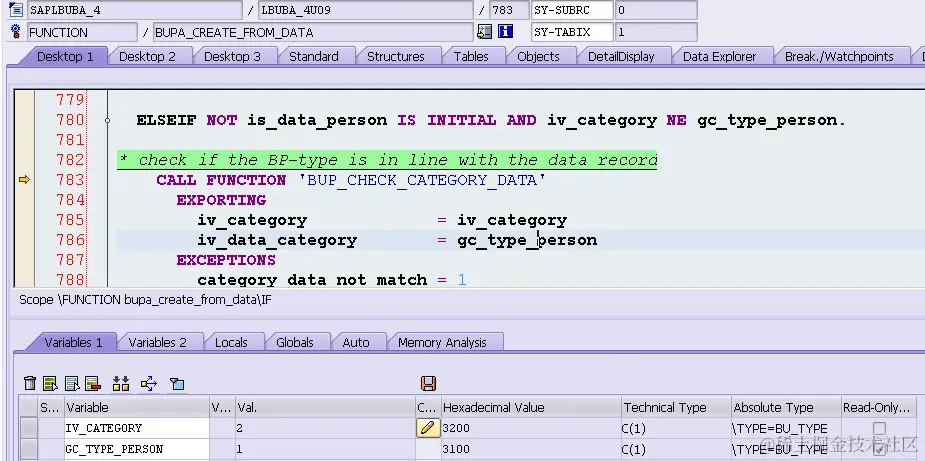
Task: Click gc_type_person on code line 786
Action: 527,240
